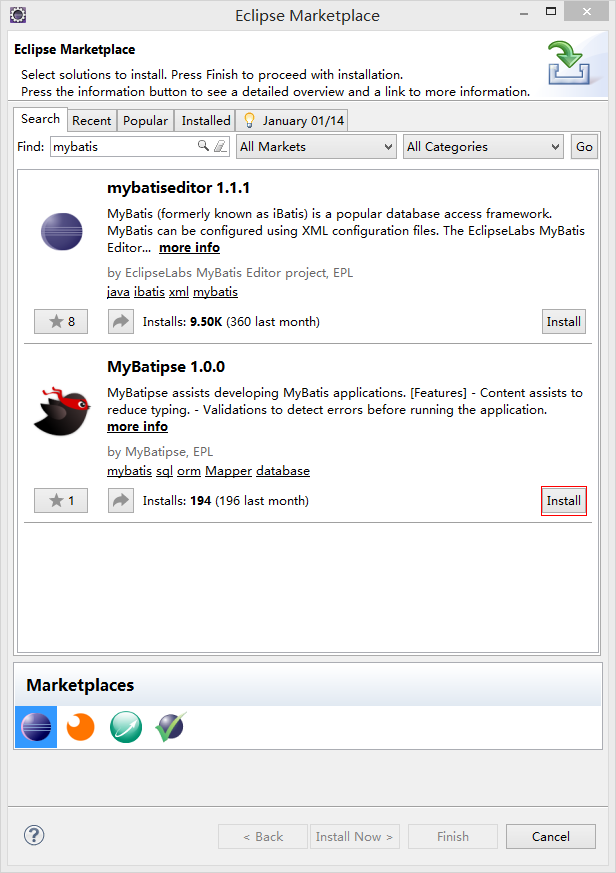Select the Eclipse marketplace icon
The height and width of the screenshot is (873, 616).
36,727
